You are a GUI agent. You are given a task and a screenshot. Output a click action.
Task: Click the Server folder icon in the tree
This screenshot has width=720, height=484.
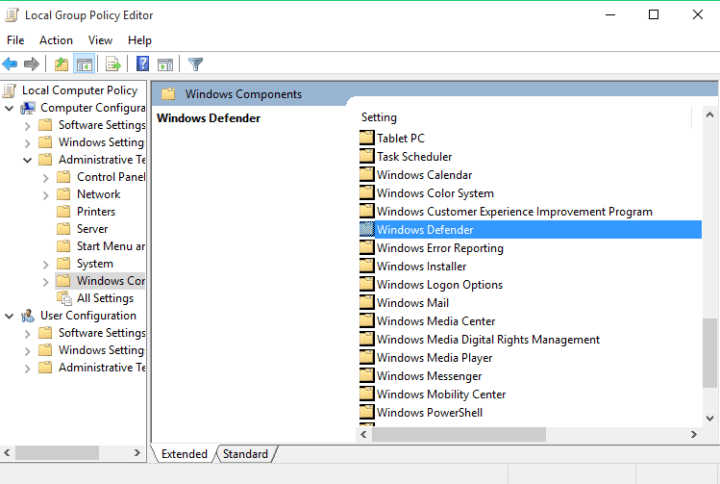[63, 229]
